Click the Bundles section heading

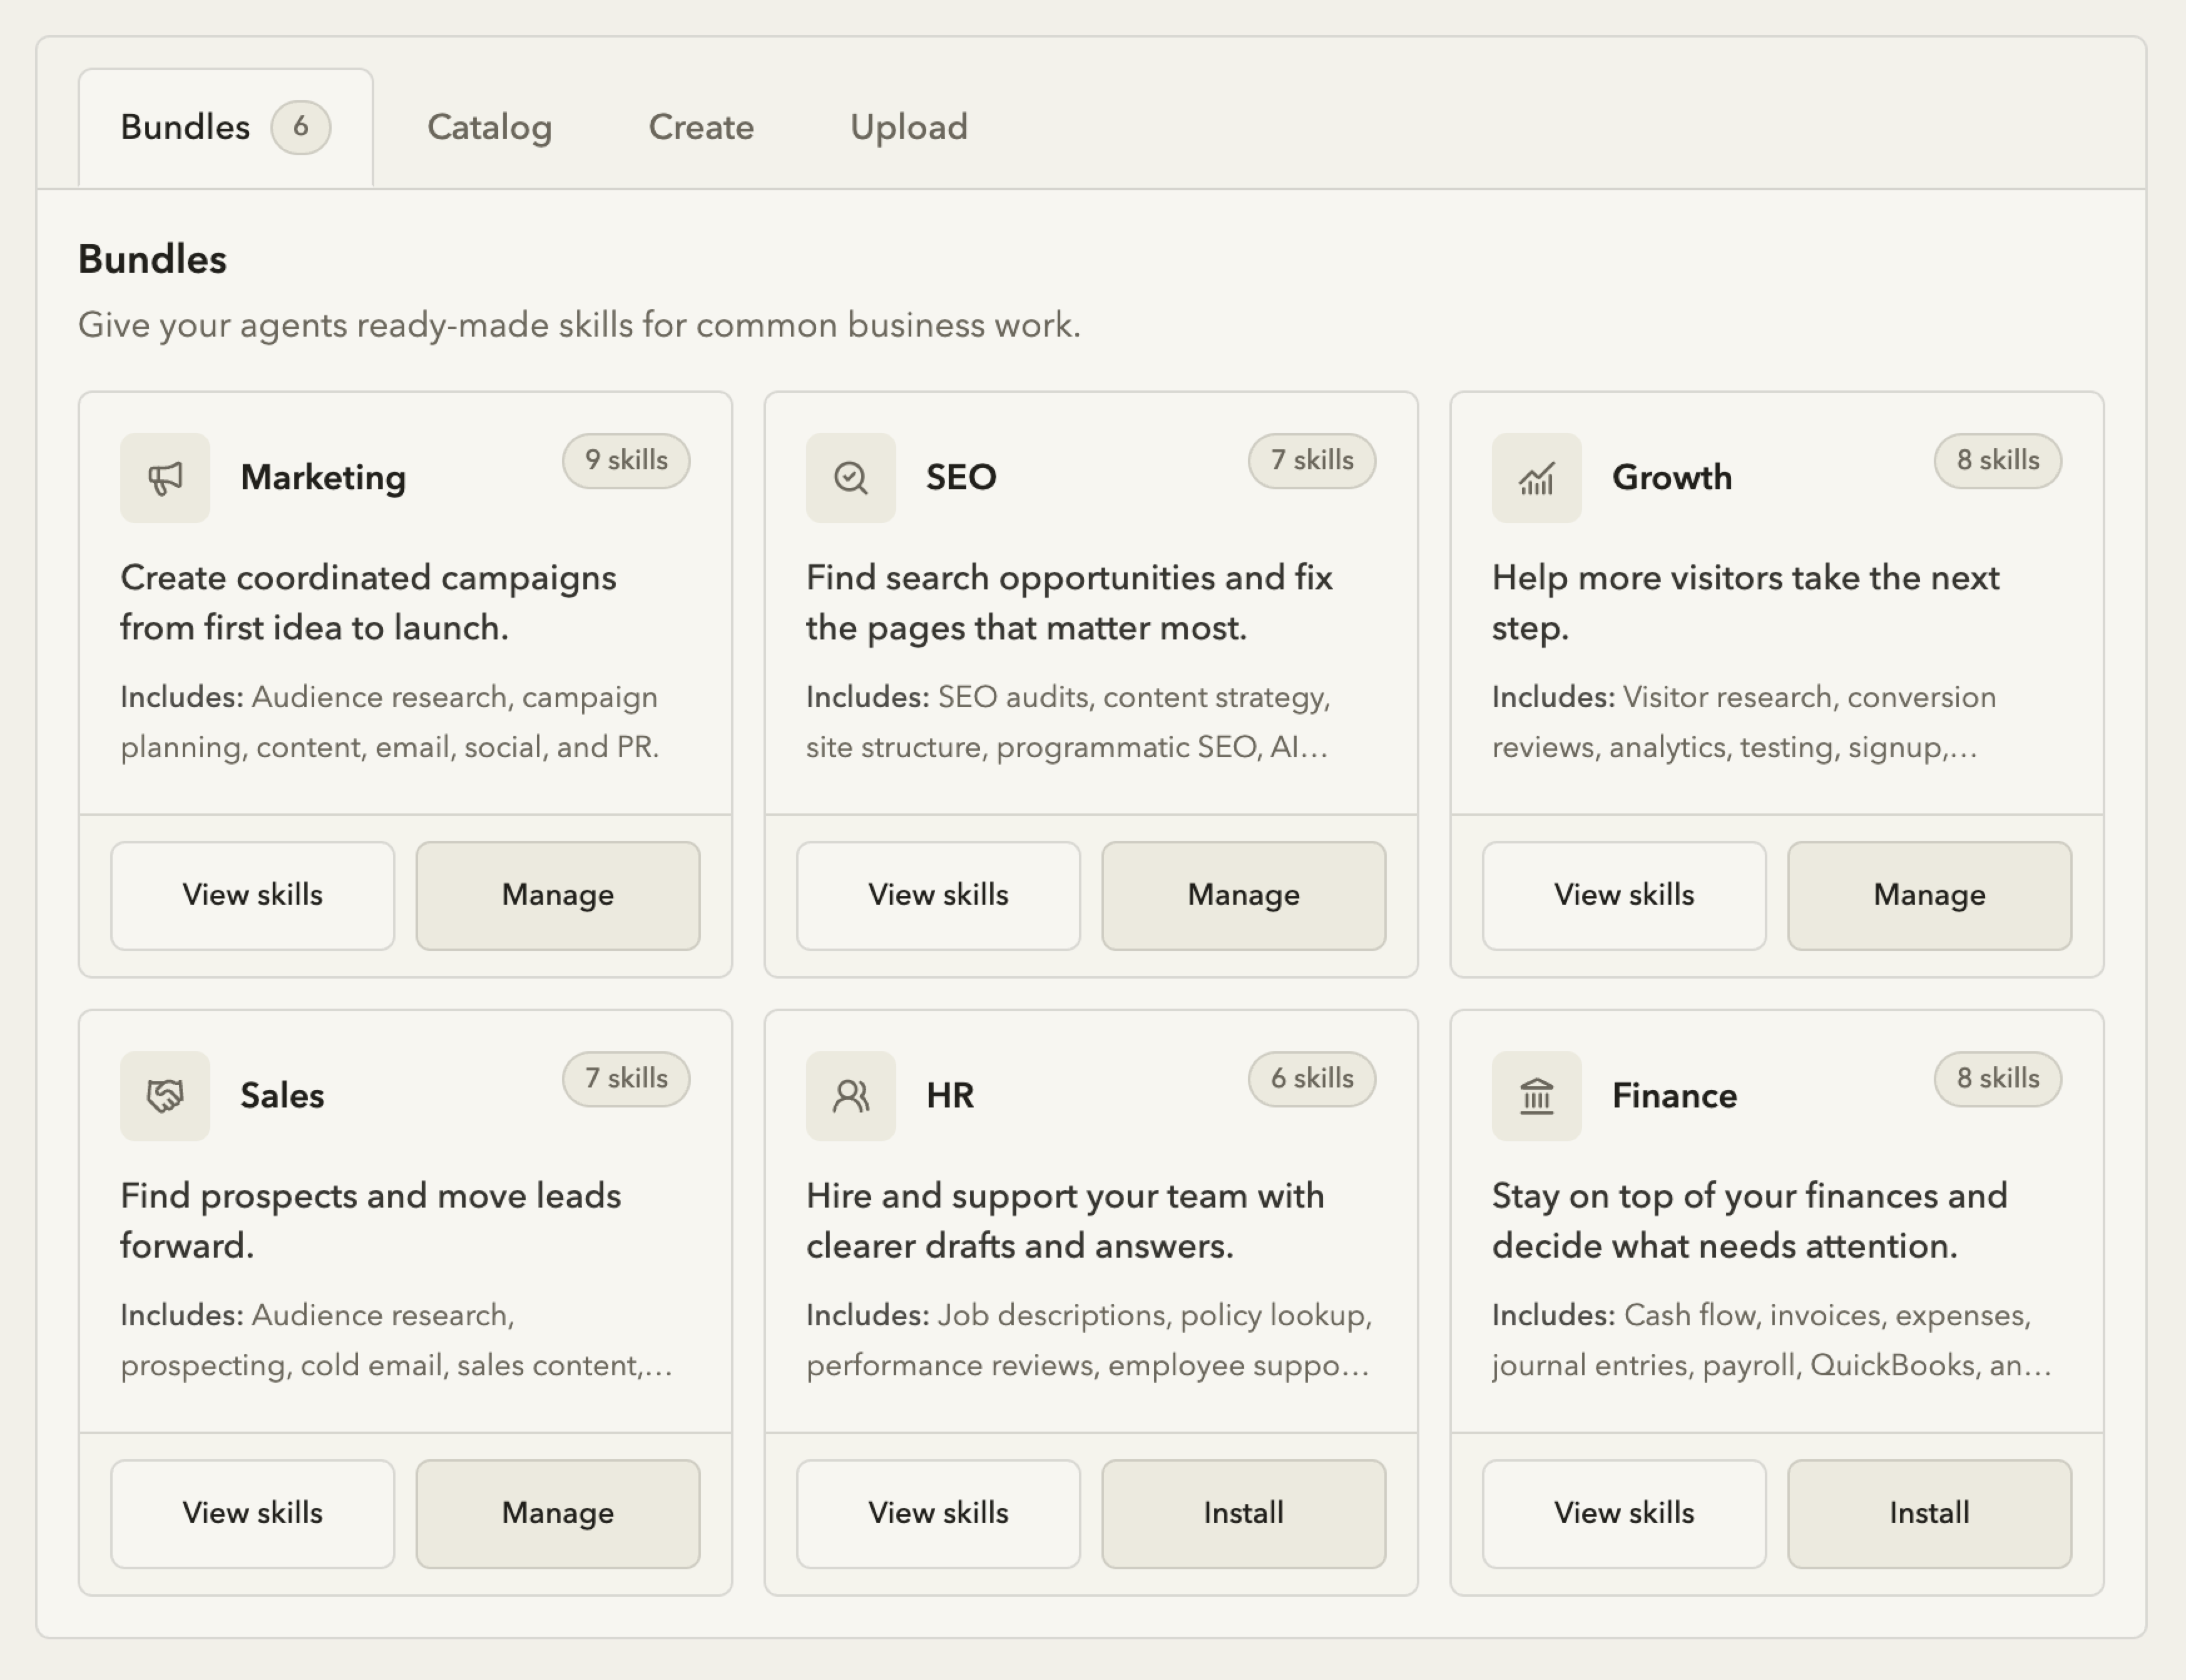153,260
